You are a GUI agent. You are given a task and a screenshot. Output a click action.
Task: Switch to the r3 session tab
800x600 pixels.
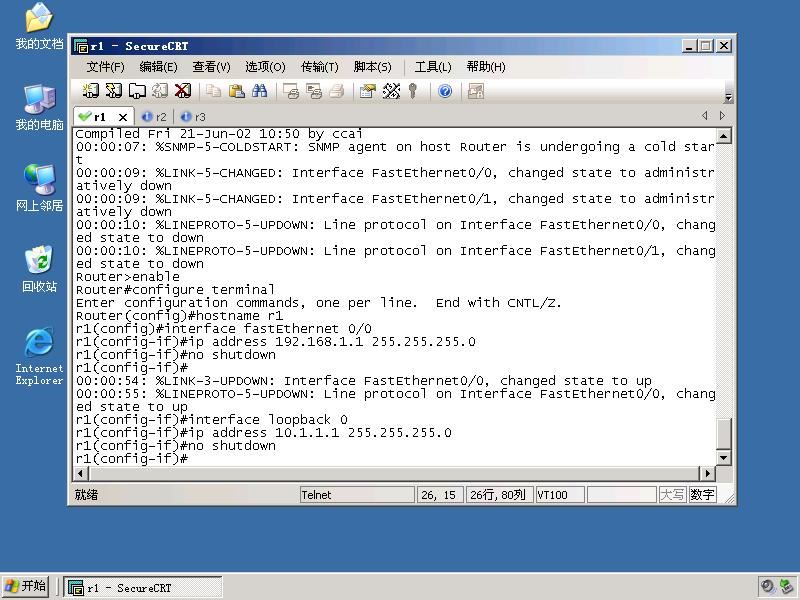[193, 117]
